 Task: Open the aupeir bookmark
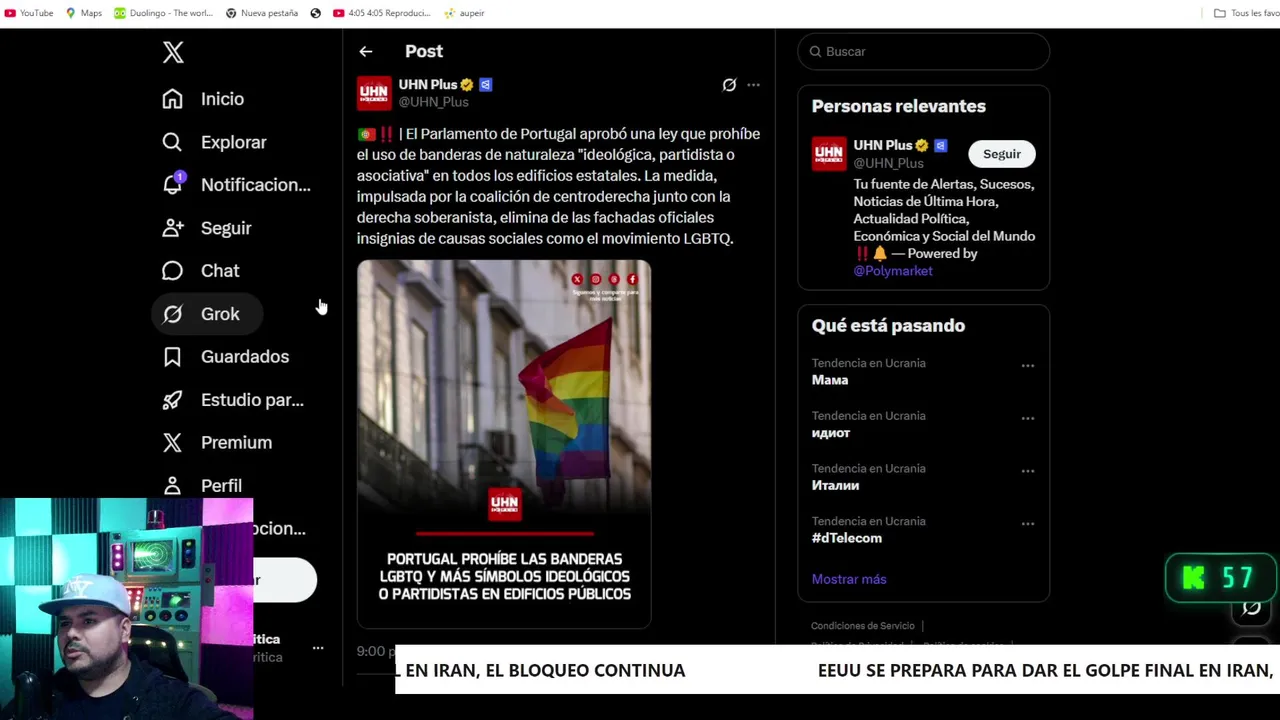tap(465, 13)
